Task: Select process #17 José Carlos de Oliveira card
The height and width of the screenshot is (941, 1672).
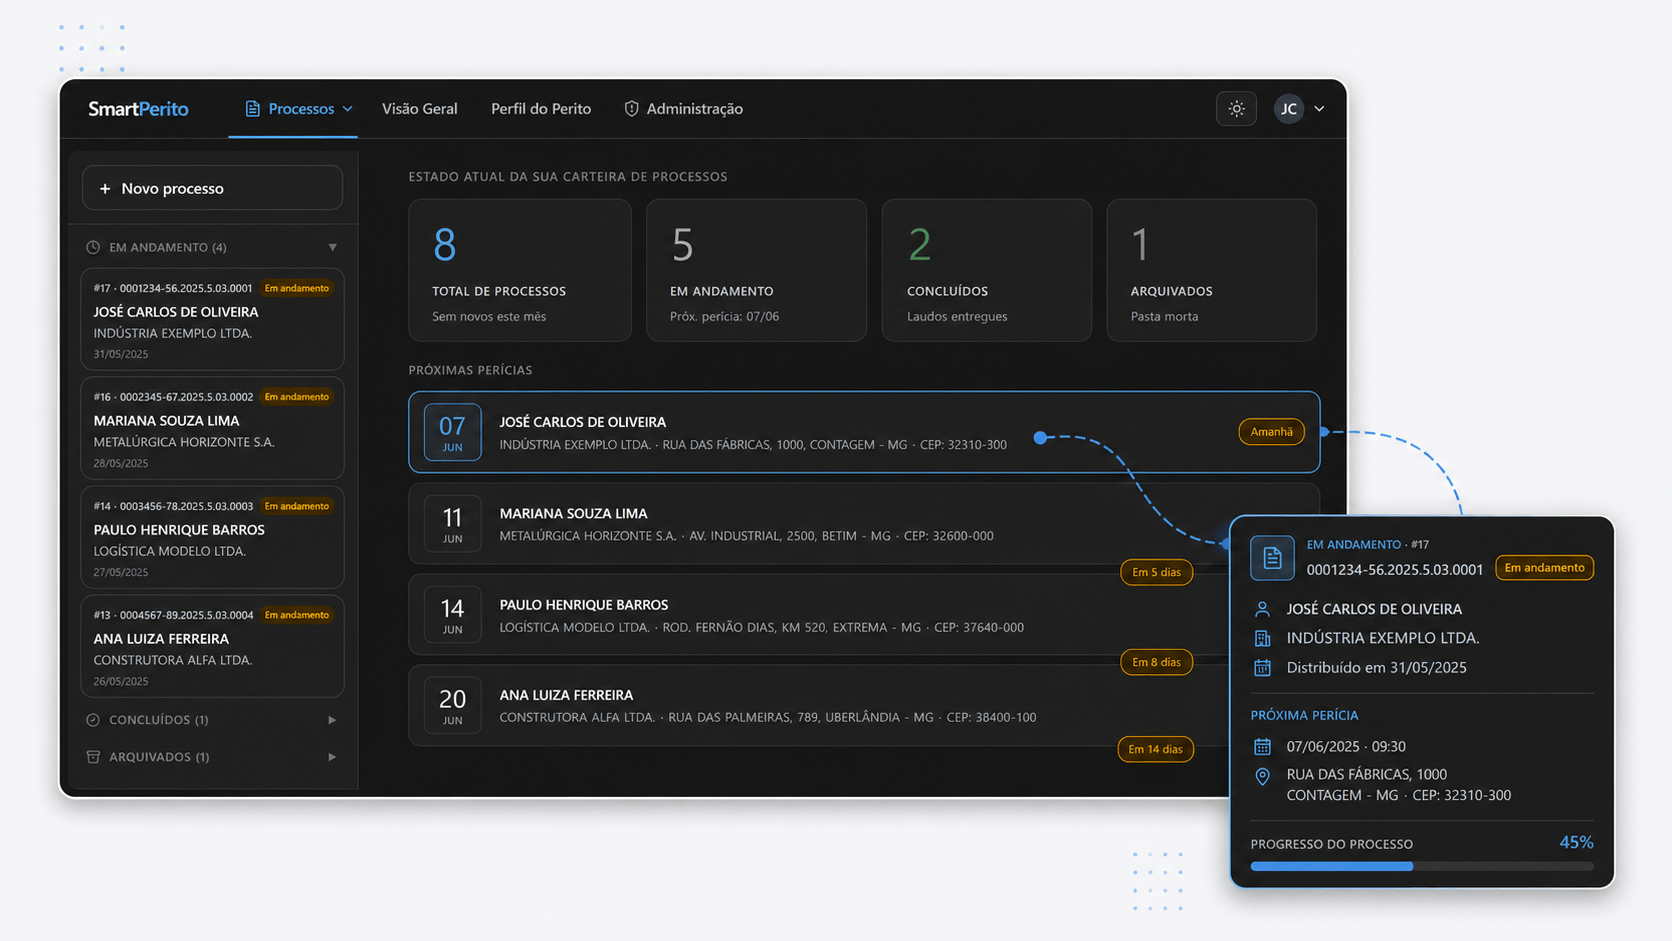Action: click(212, 319)
